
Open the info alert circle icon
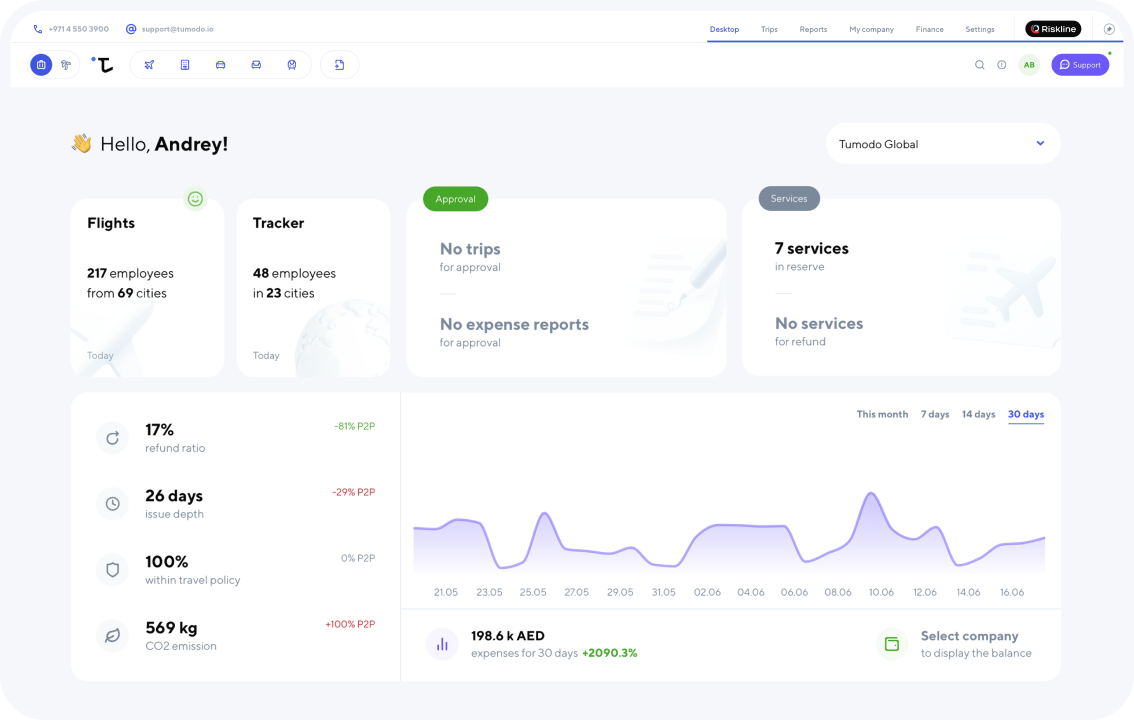(x=1002, y=65)
